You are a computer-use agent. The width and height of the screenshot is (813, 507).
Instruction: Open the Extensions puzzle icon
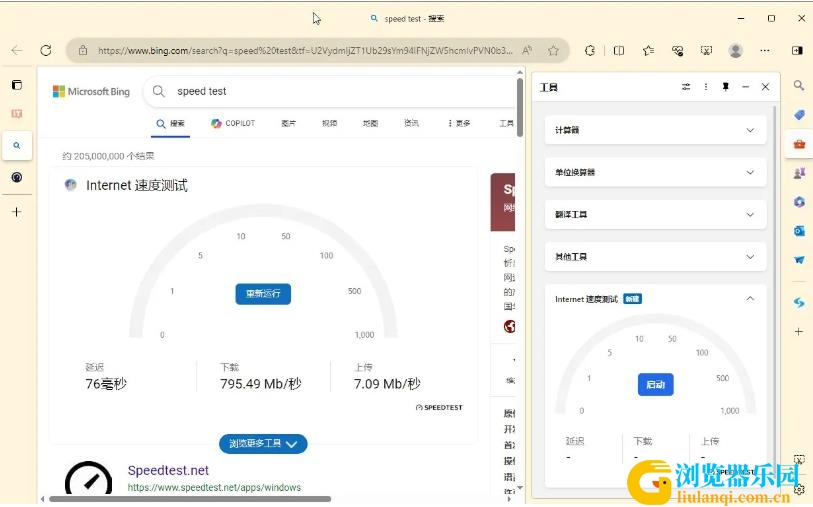pos(590,50)
